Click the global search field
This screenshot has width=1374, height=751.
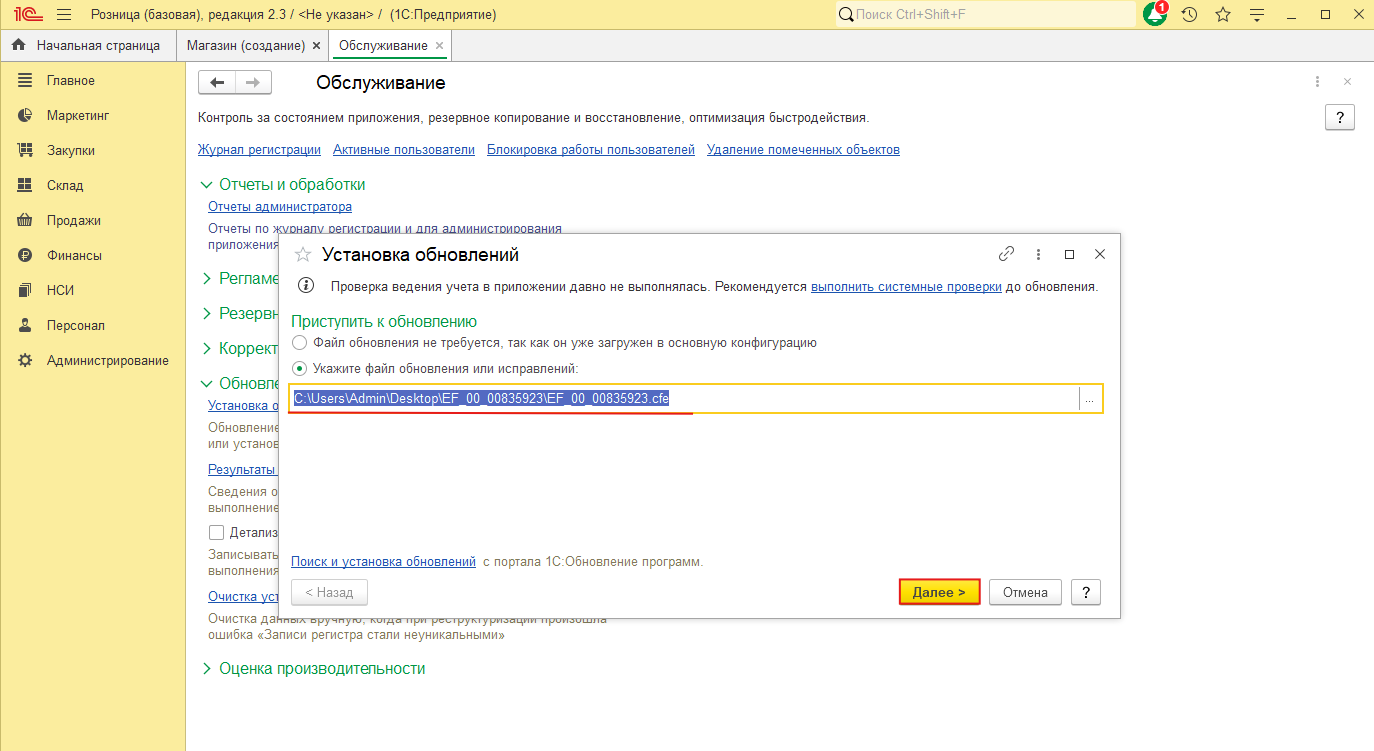[985, 15]
